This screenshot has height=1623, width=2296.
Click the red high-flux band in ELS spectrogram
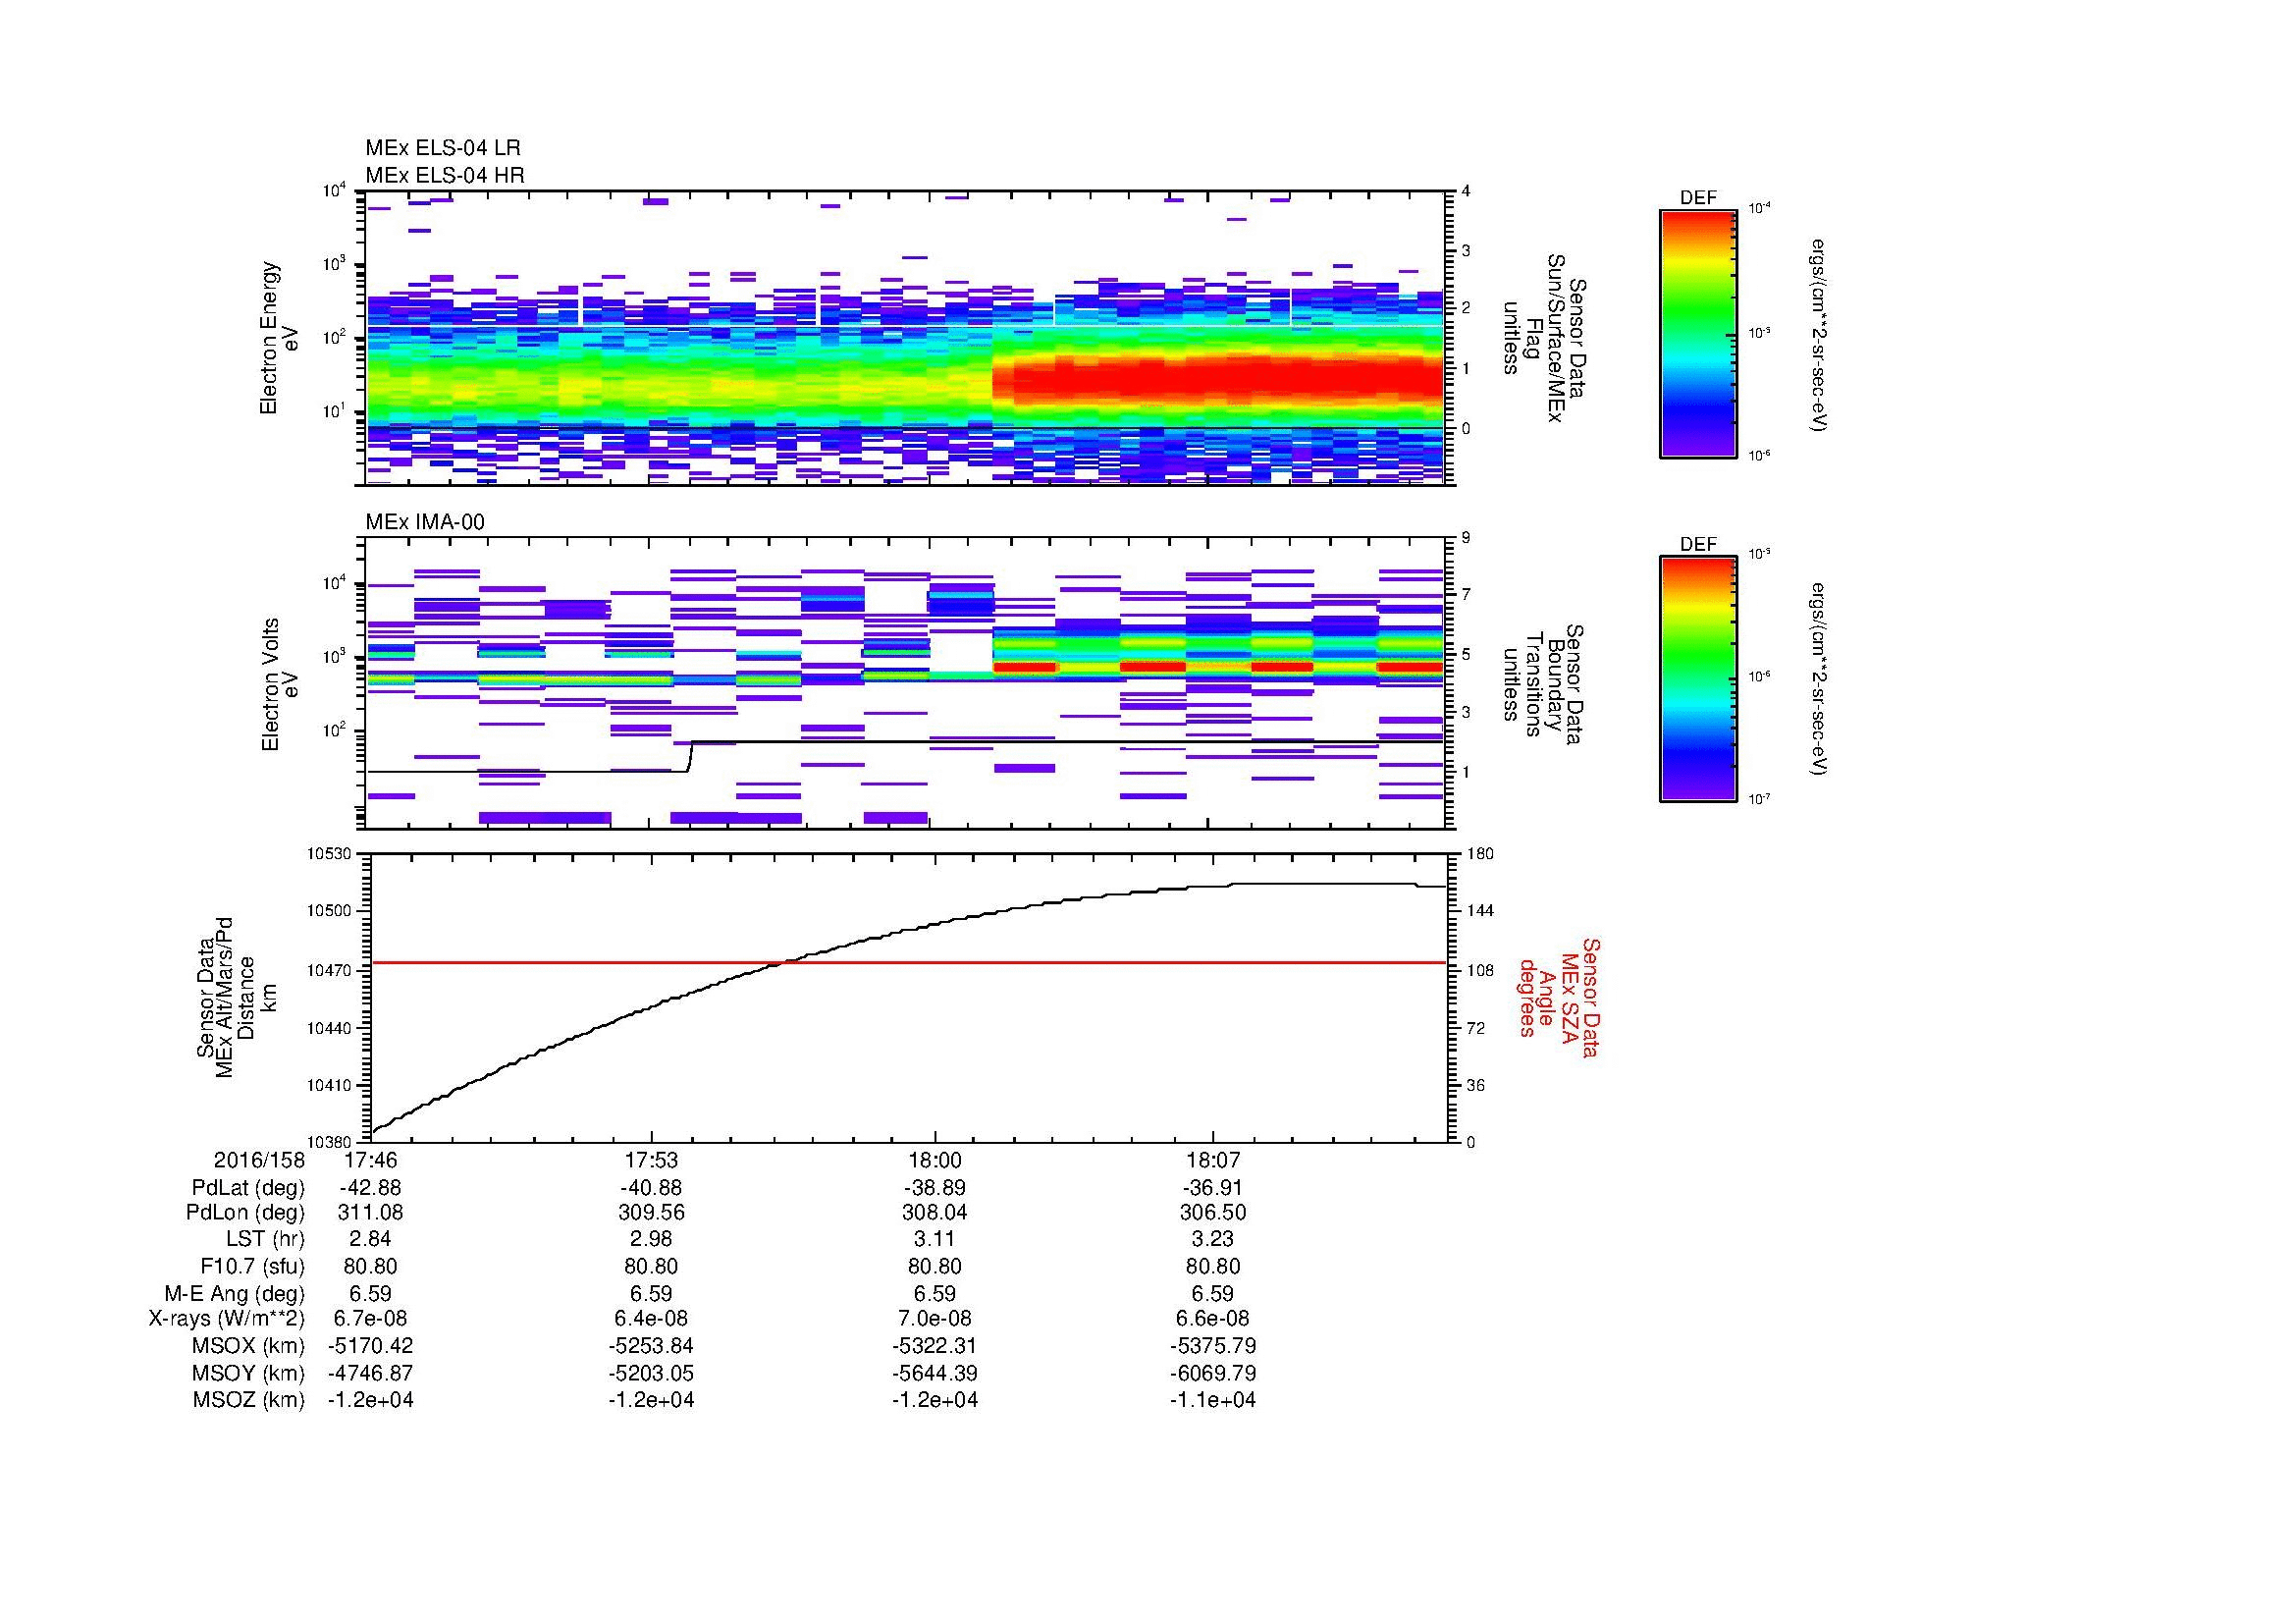pyautogui.click(x=1220, y=380)
